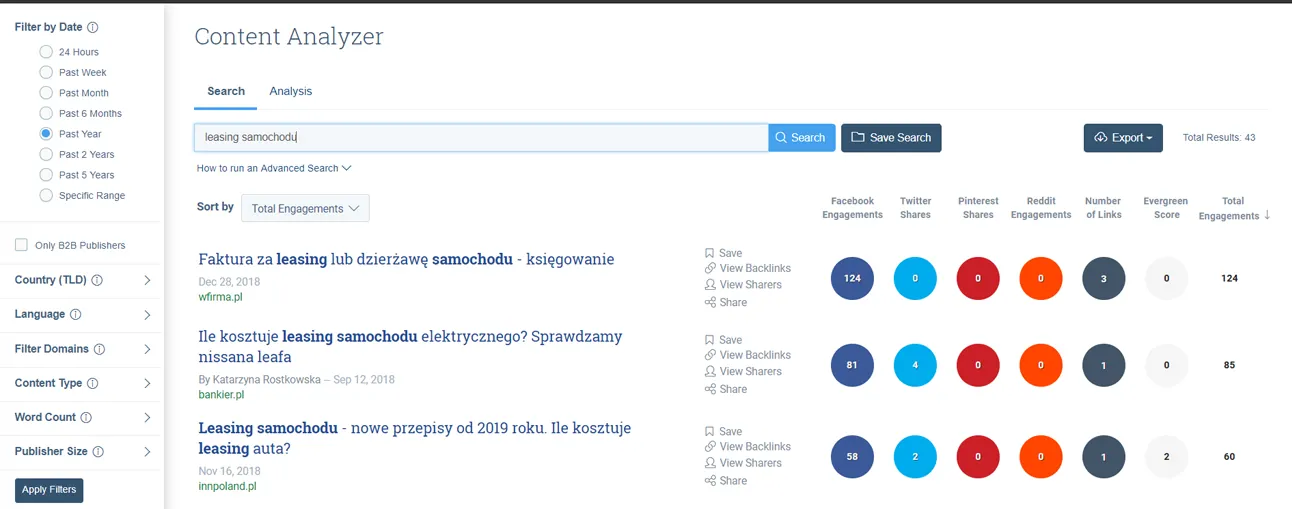Click author name Katarzyna Rostkowska
The width and height of the screenshot is (1292, 509).
266,380
